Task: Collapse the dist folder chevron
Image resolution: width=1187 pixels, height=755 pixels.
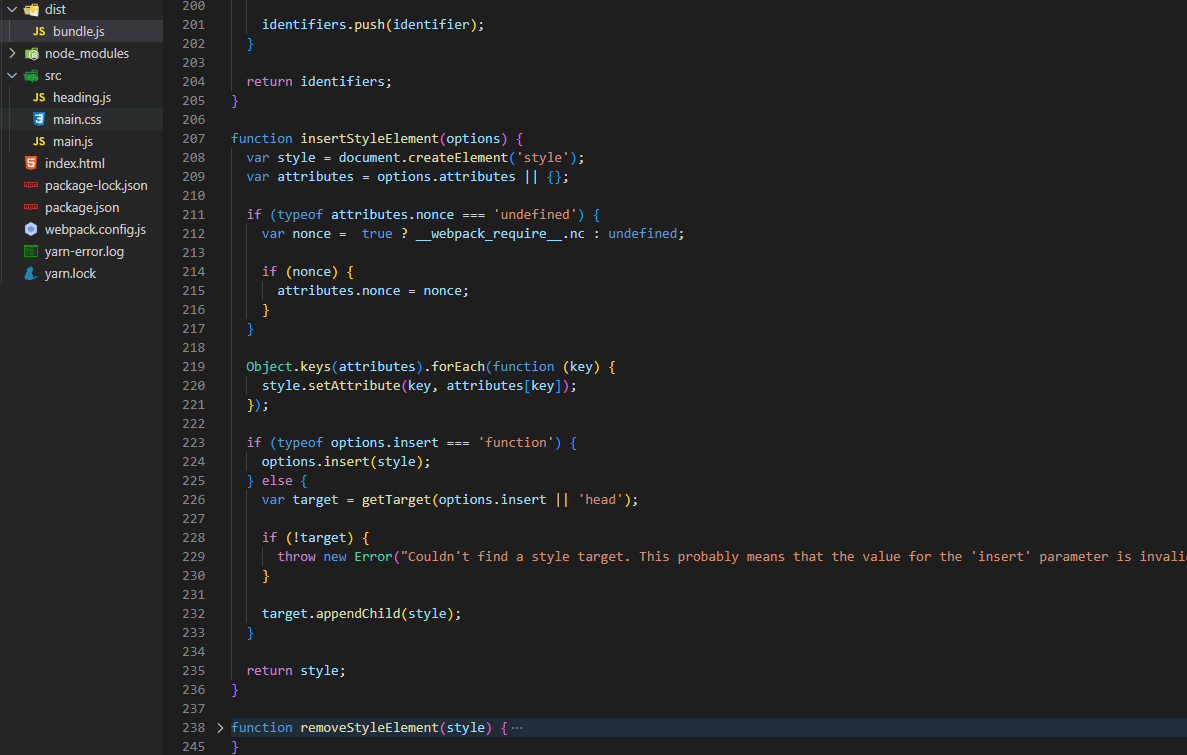Action: (x=12, y=10)
